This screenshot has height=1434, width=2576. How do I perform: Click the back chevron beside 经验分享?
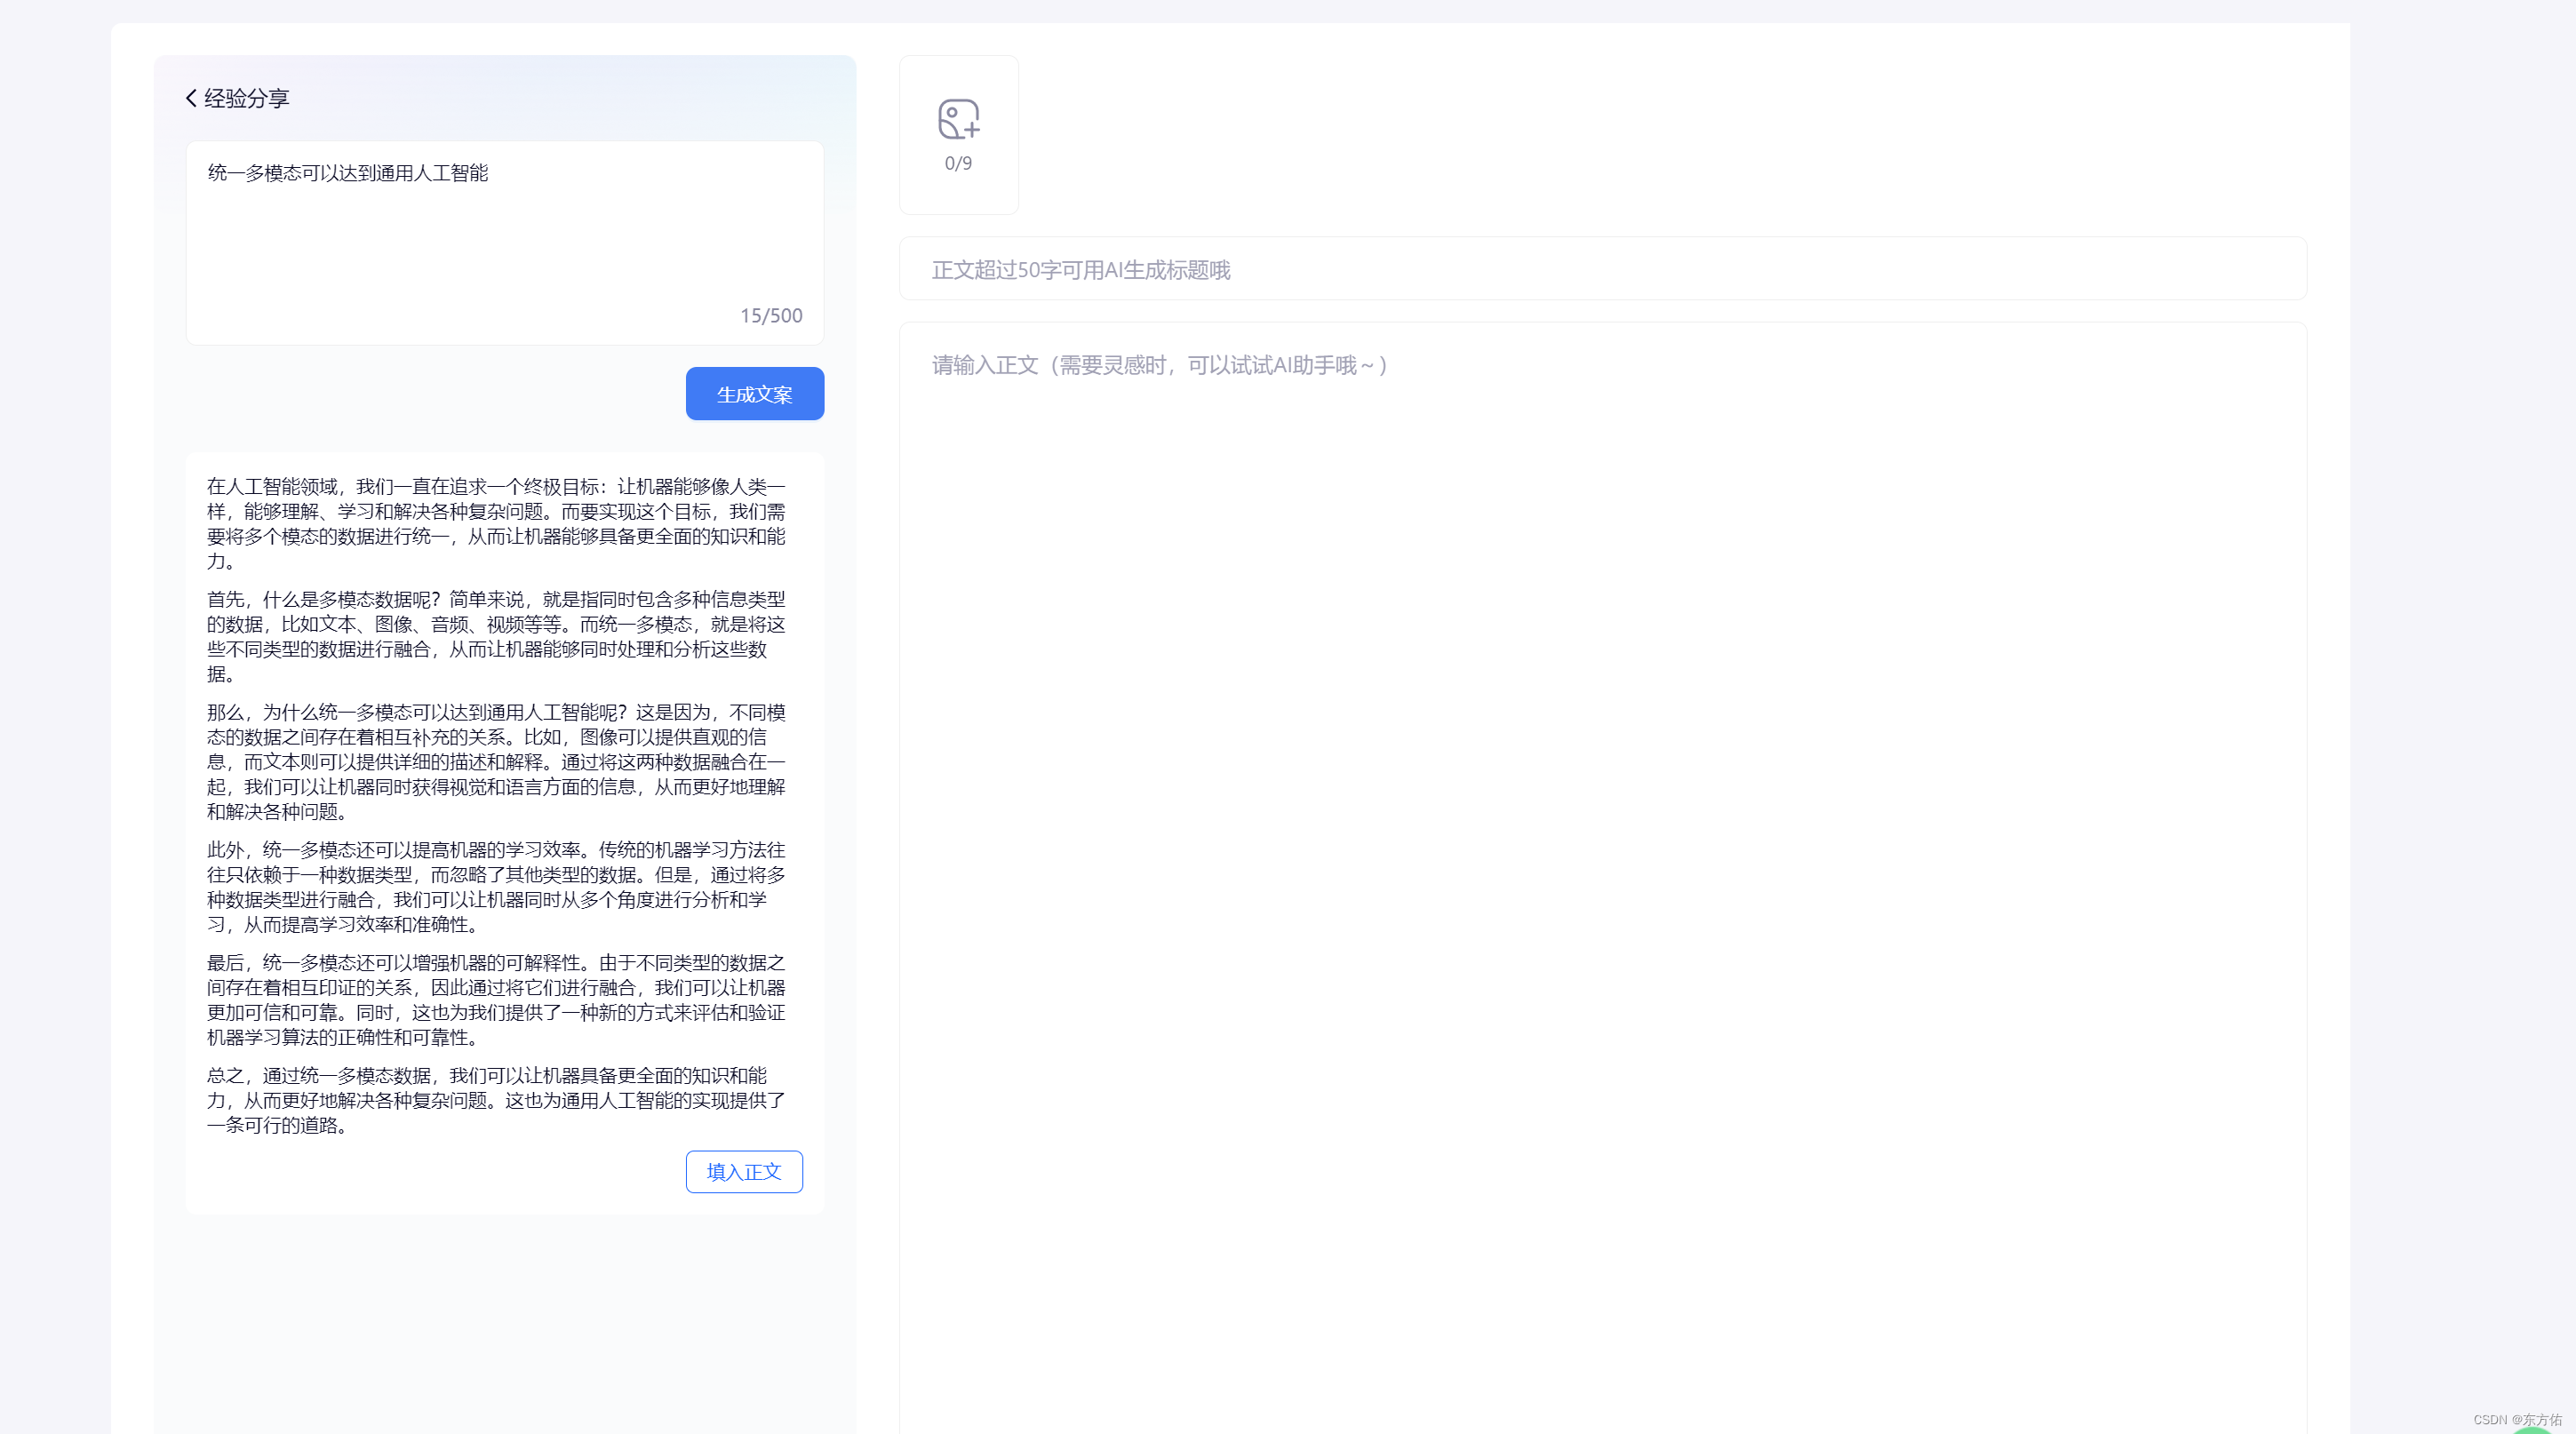pos(191,98)
